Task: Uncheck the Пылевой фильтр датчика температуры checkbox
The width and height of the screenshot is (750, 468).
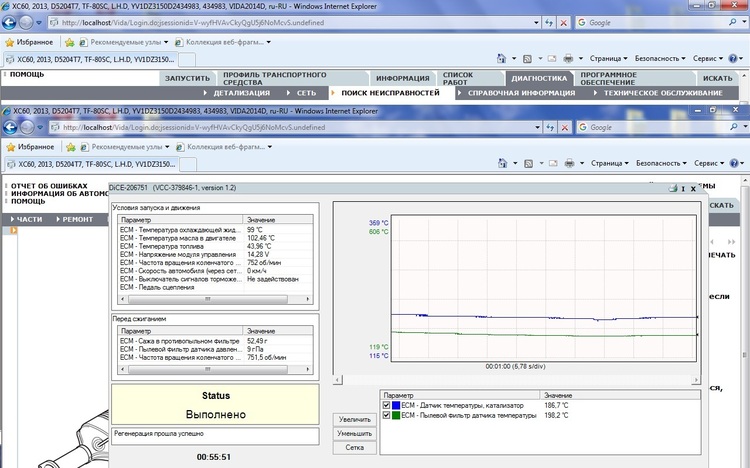Action: tap(388, 414)
